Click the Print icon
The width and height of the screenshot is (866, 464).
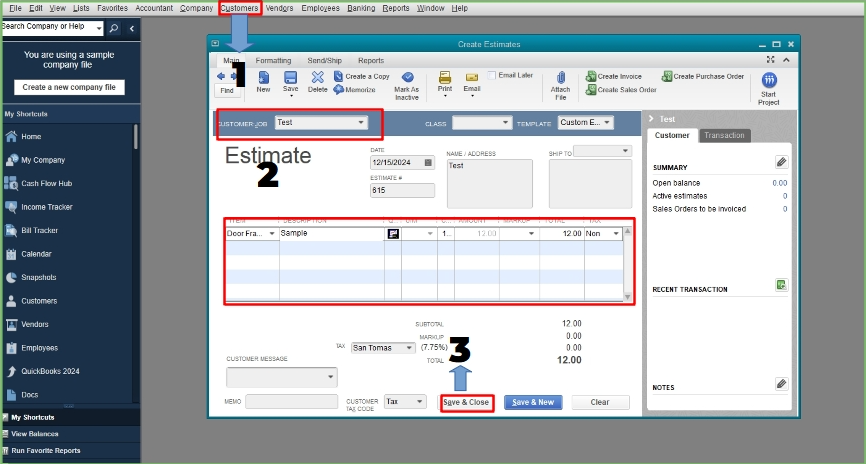point(445,77)
